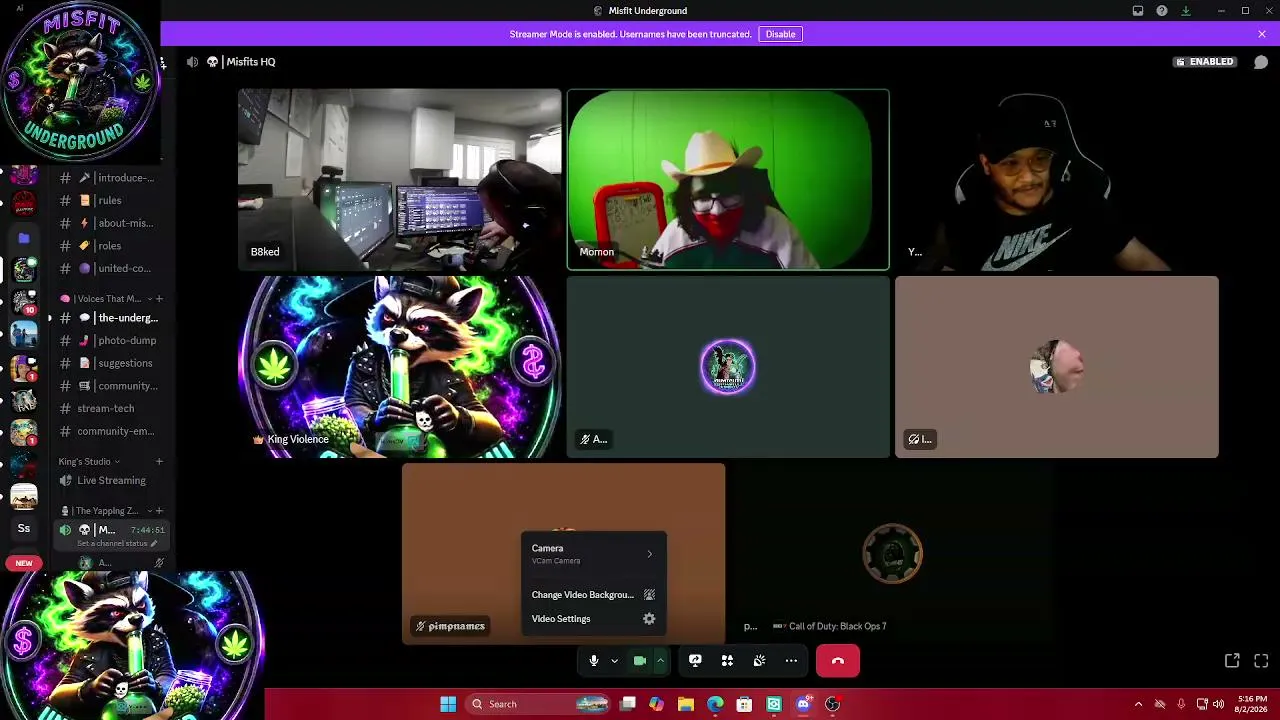Focus the Momon video tile
This screenshot has width=1280, height=720.
pos(728,180)
